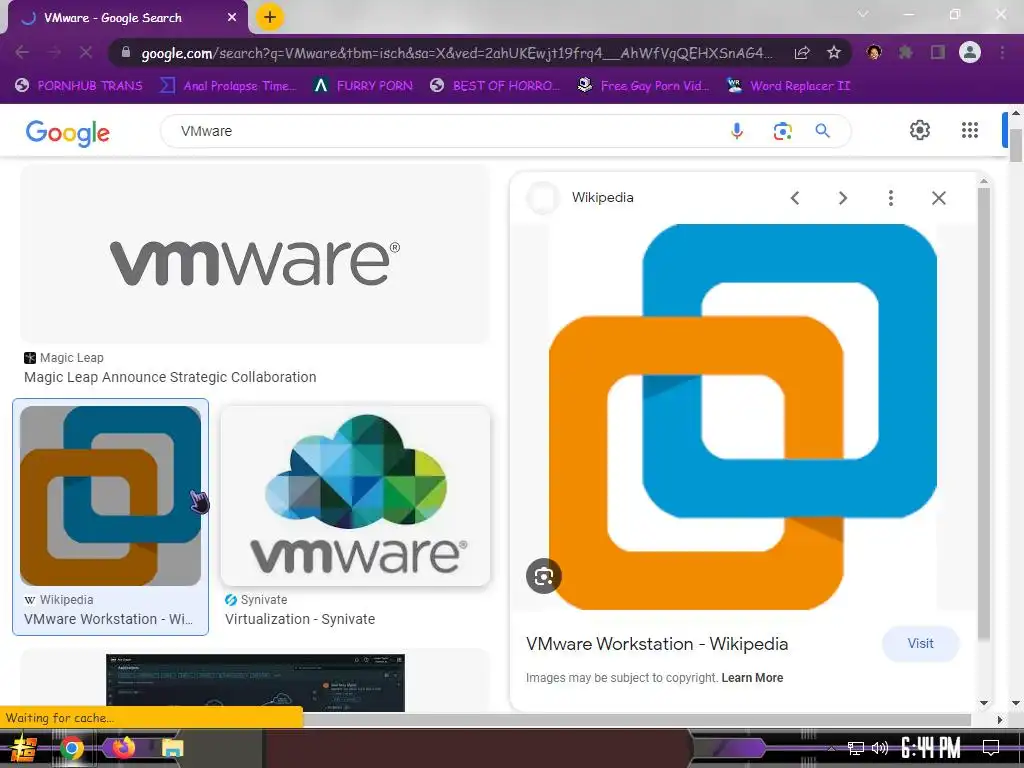
Task: Open the Word Replacer II bookmark
Action: coord(789,86)
